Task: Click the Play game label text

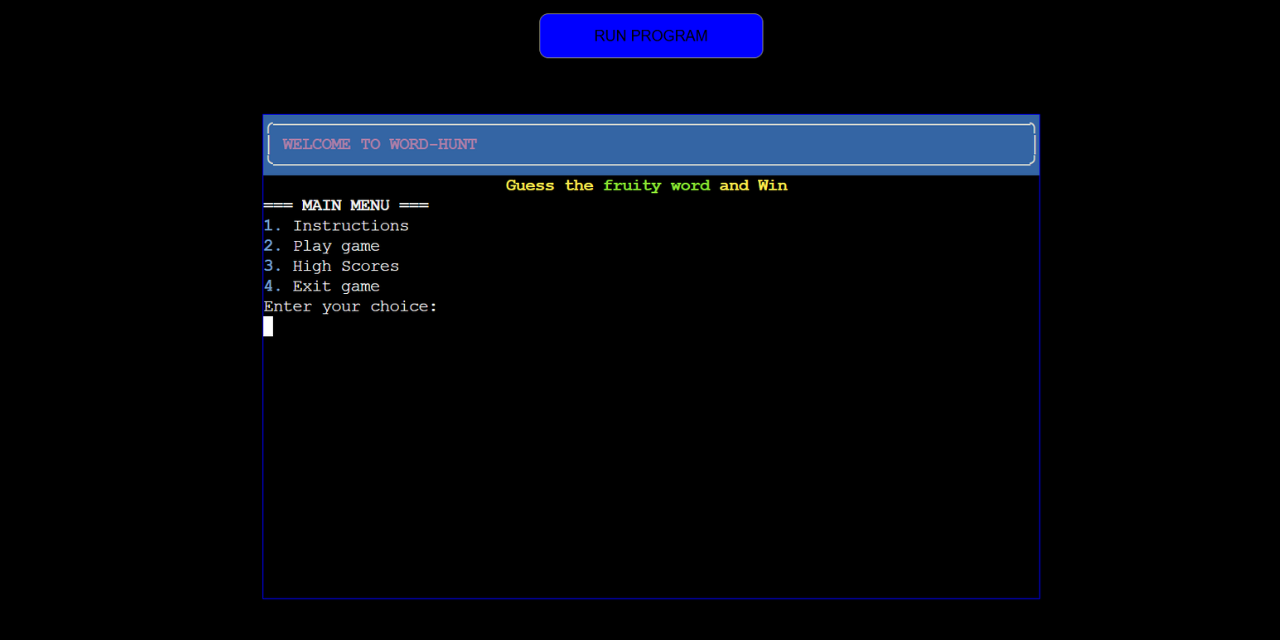Action: (x=336, y=245)
